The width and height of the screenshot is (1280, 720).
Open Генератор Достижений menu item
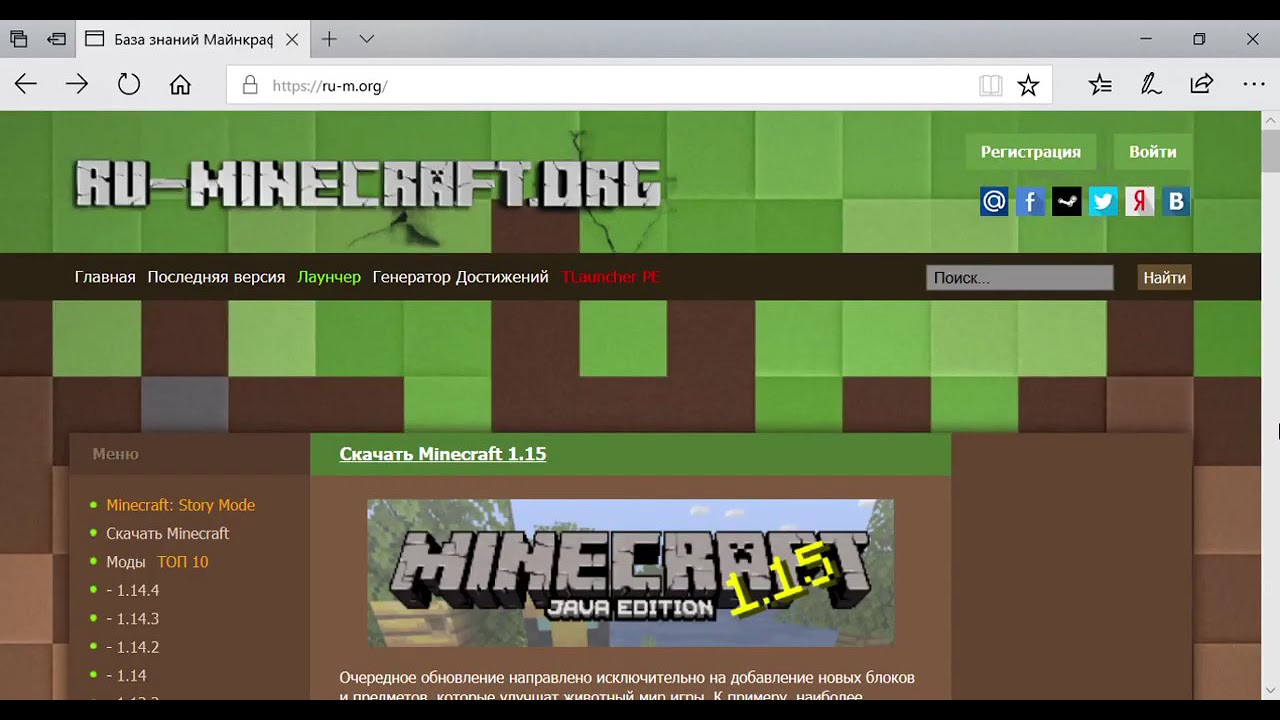[460, 277]
